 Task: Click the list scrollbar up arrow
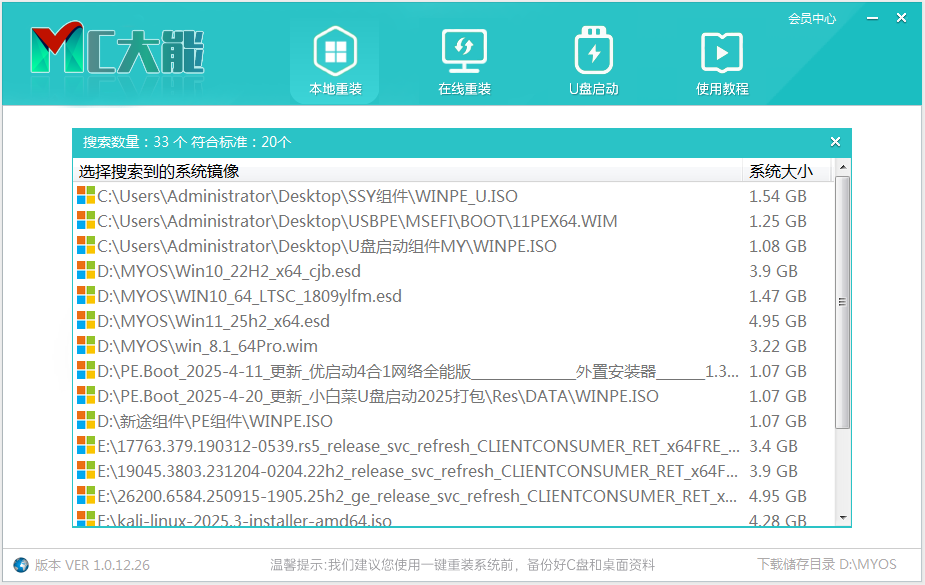(x=843, y=168)
